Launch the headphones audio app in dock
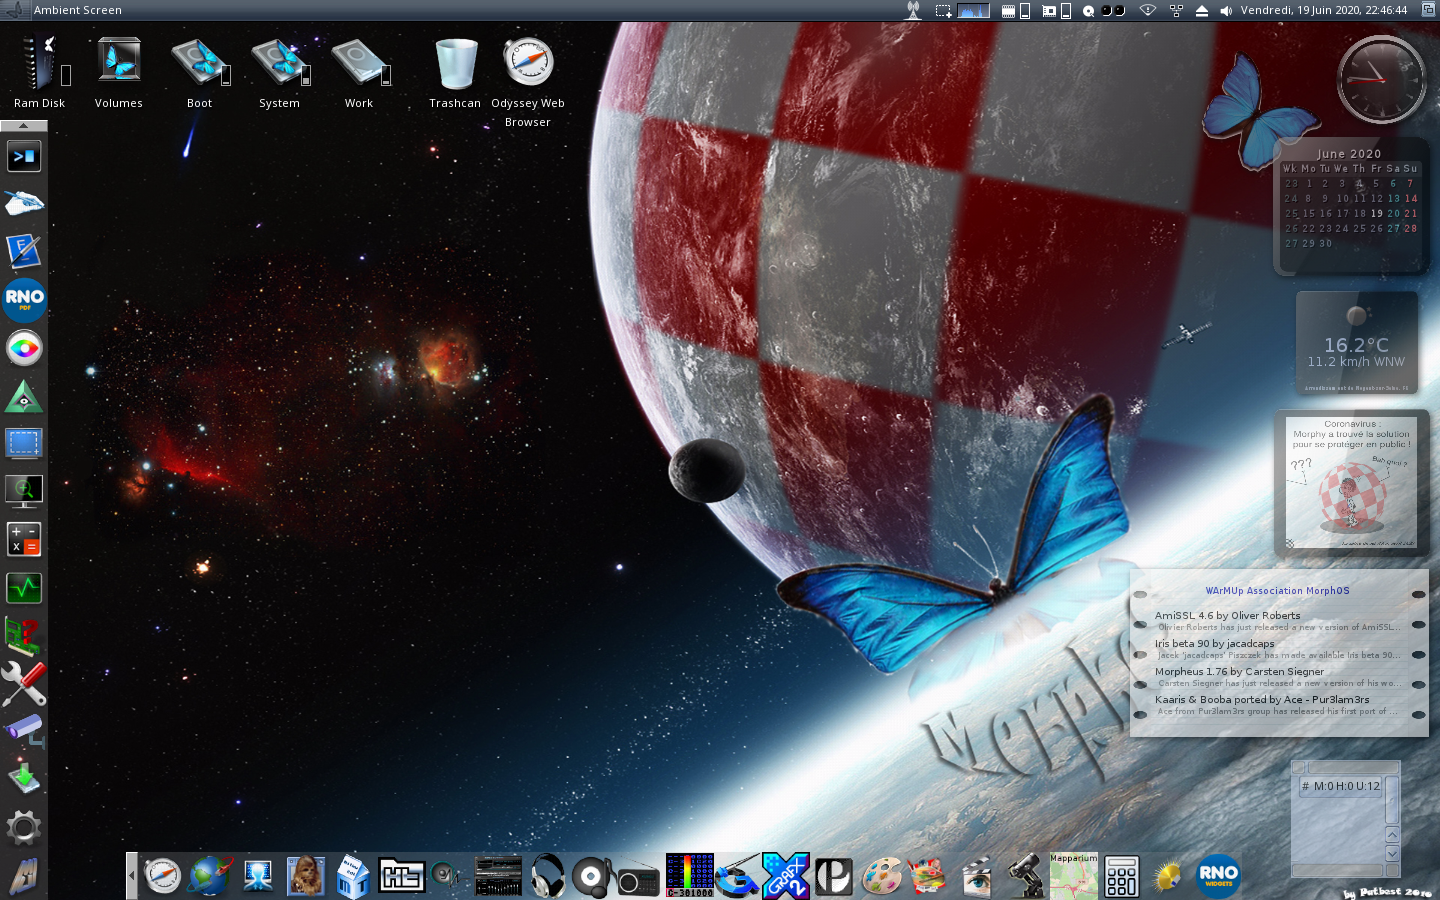This screenshot has width=1440, height=900. point(546,876)
